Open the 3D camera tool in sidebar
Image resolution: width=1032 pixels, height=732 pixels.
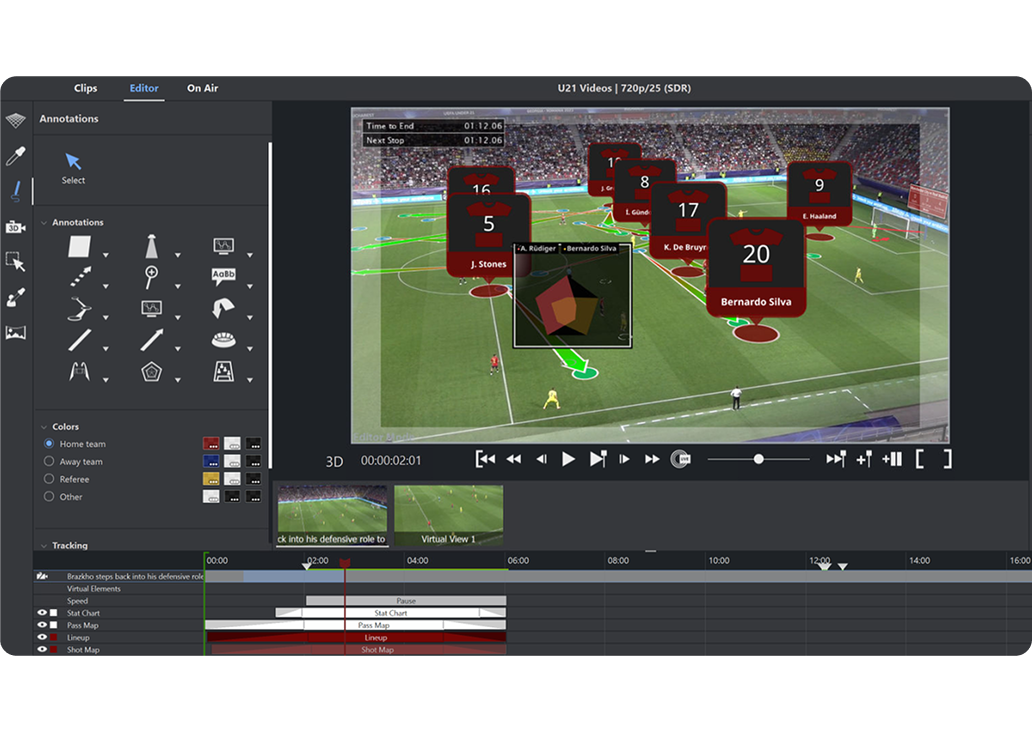click(15, 227)
